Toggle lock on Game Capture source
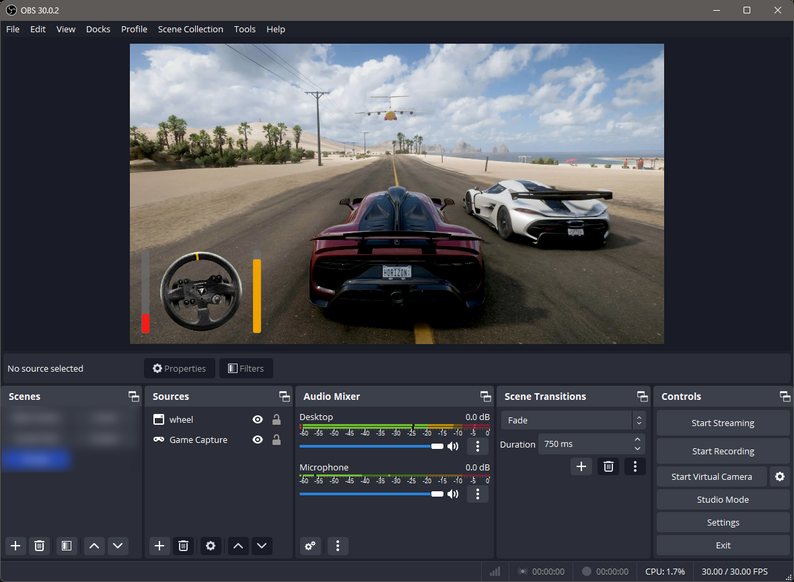Image resolution: width=794 pixels, height=582 pixels. (276, 440)
